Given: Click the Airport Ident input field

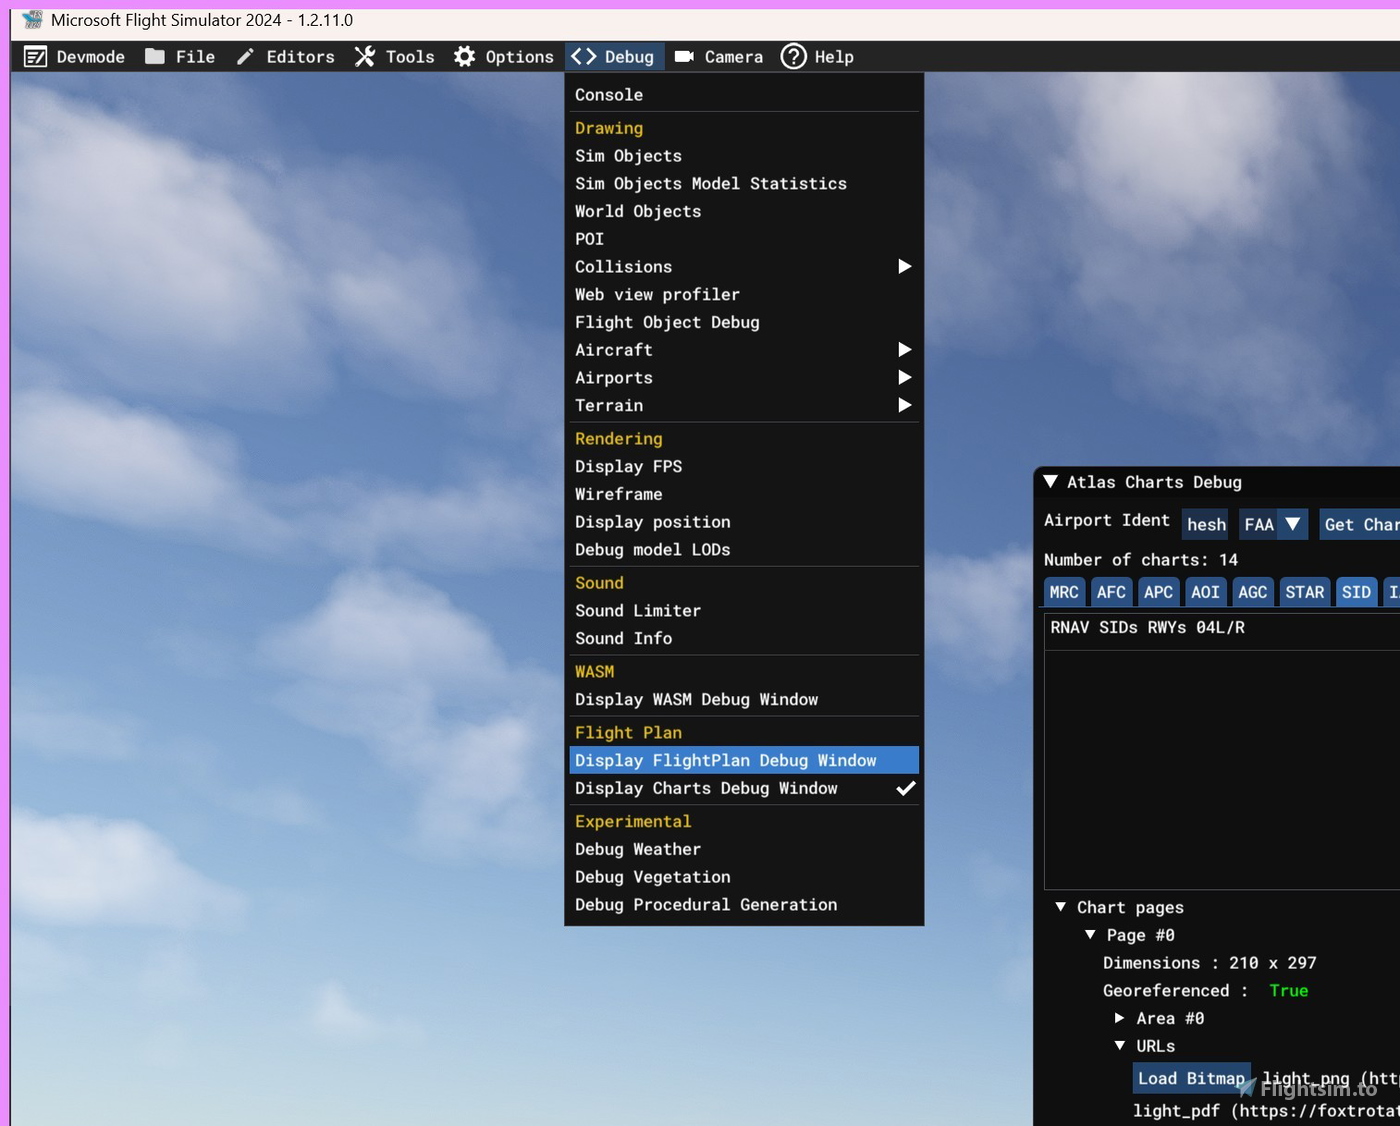Looking at the screenshot, I should pyautogui.click(x=1205, y=524).
